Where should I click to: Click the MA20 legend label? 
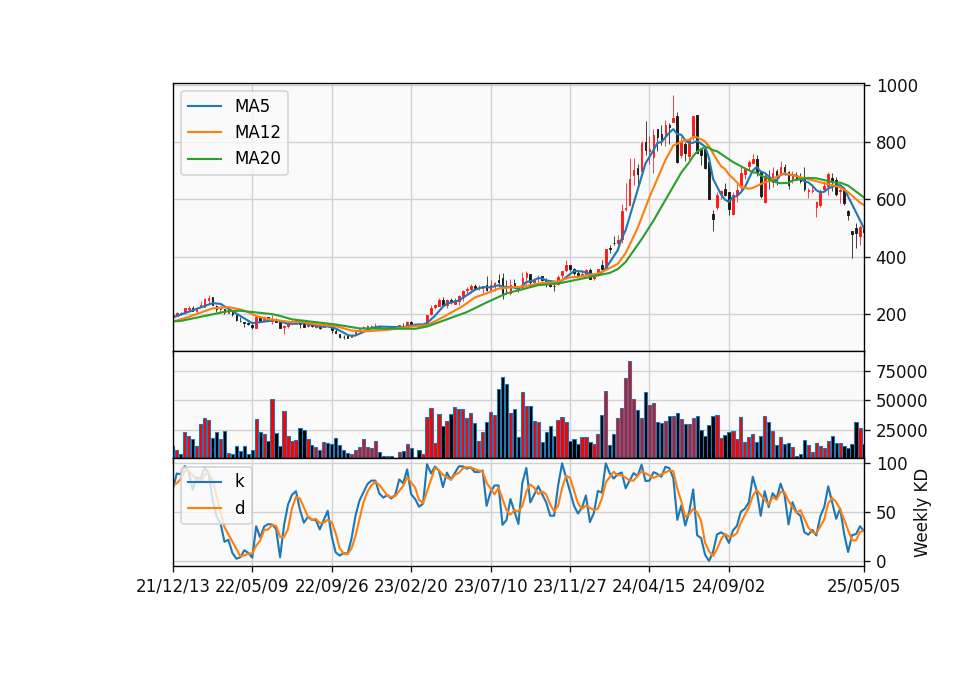pyautogui.click(x=257, y=158)
